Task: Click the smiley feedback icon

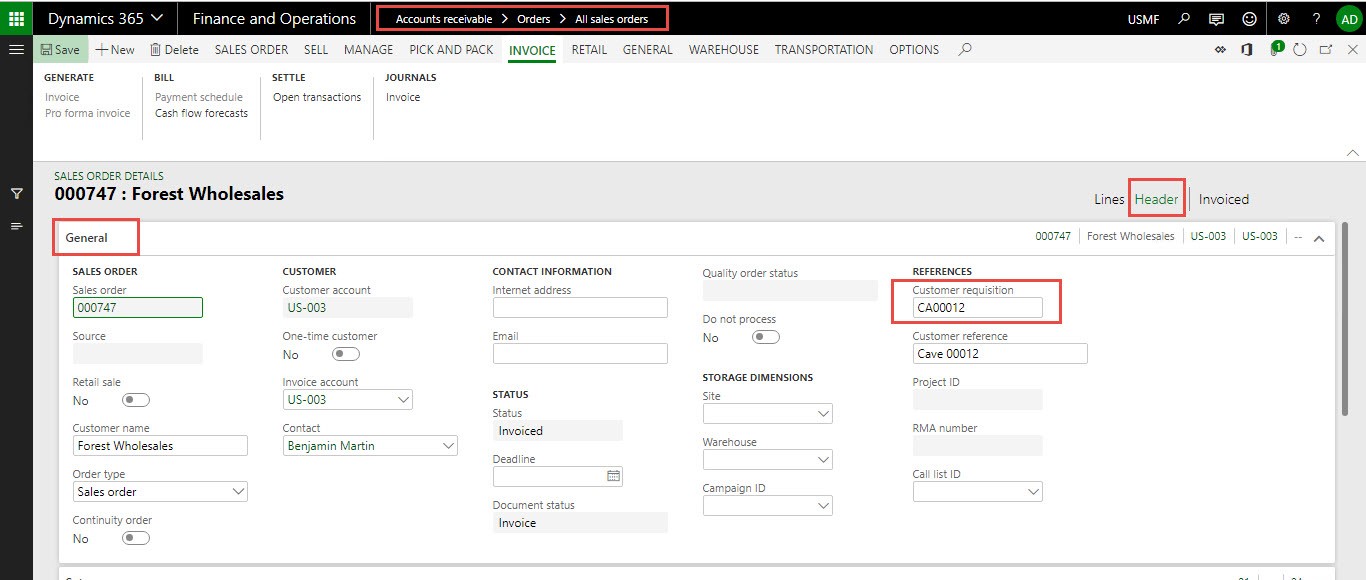Action: 1249,18
